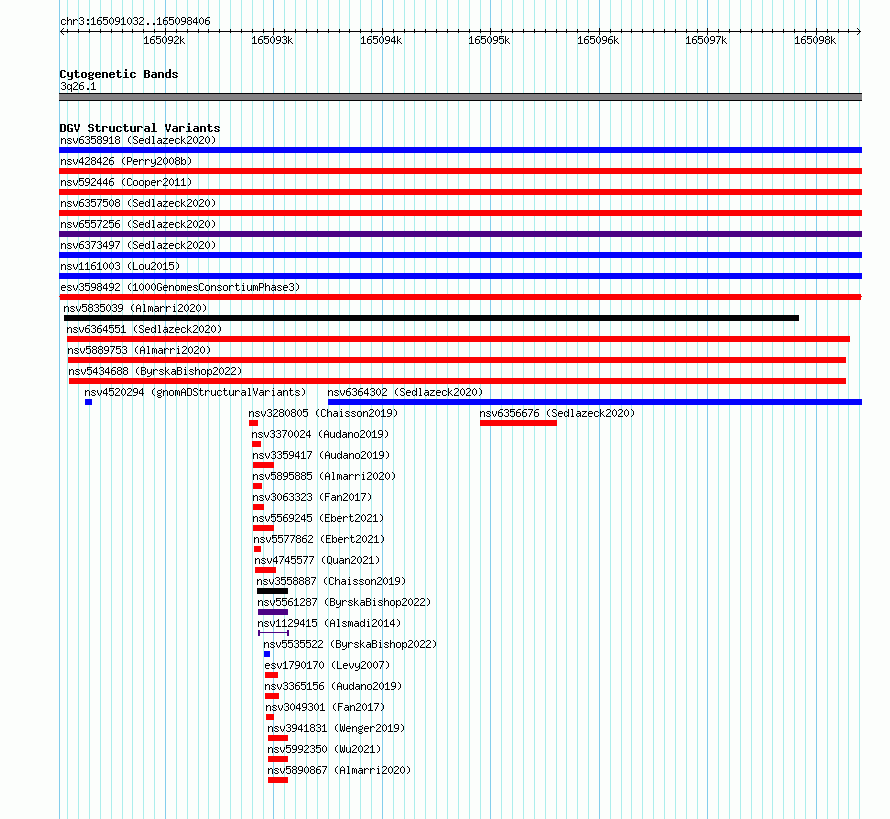The image size is (890, 819).
Task: Click nsv3049301 (Fan2017) label
Action: point(325,707)
